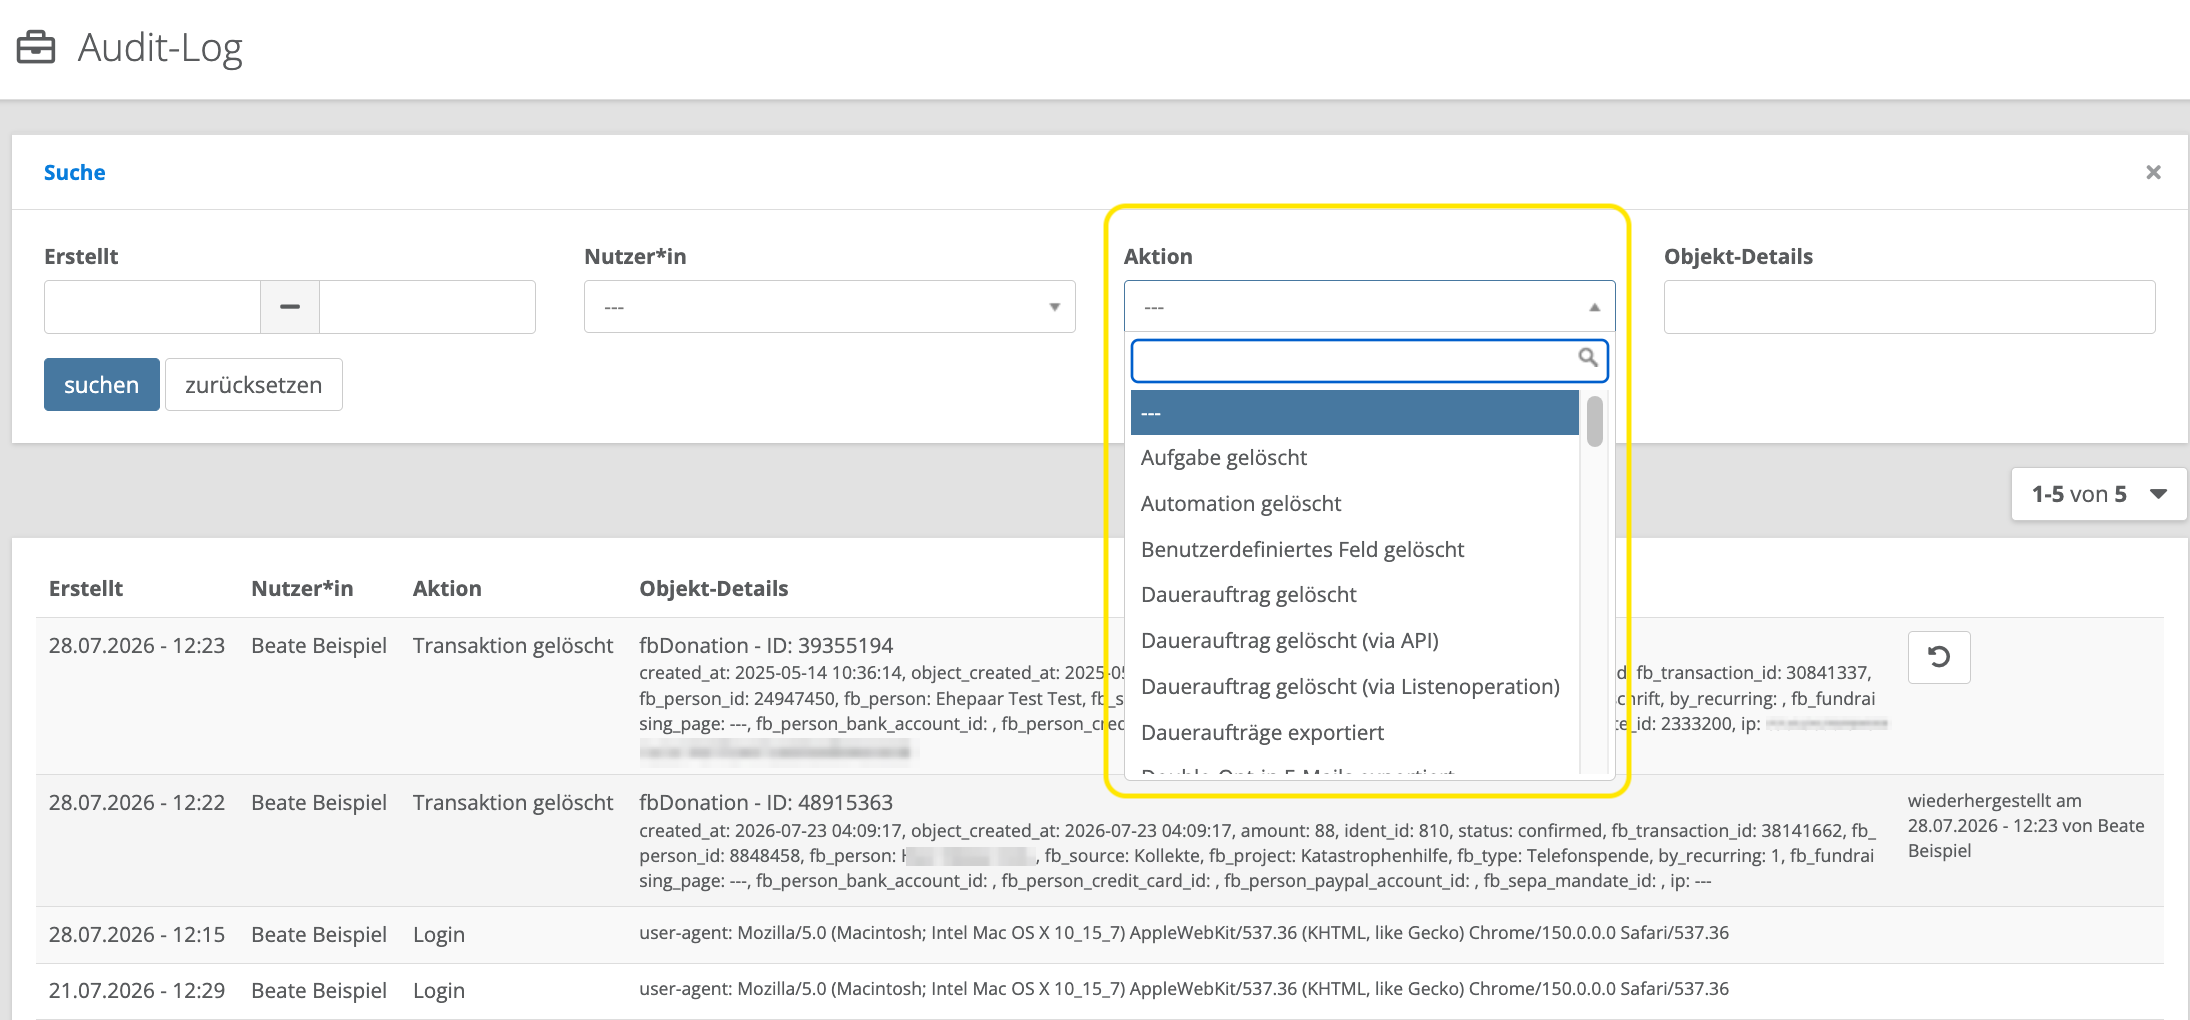
Task: Select 'Aufgabe gelöscht' option
Action: click(1354, 458)
